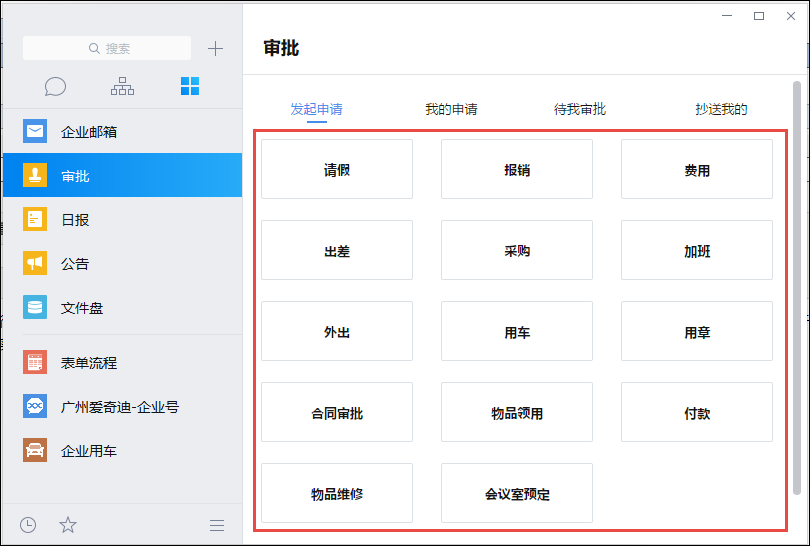Open the 费用 expense form
Viewport: 810px width, 546px height.
click(697, 169)
